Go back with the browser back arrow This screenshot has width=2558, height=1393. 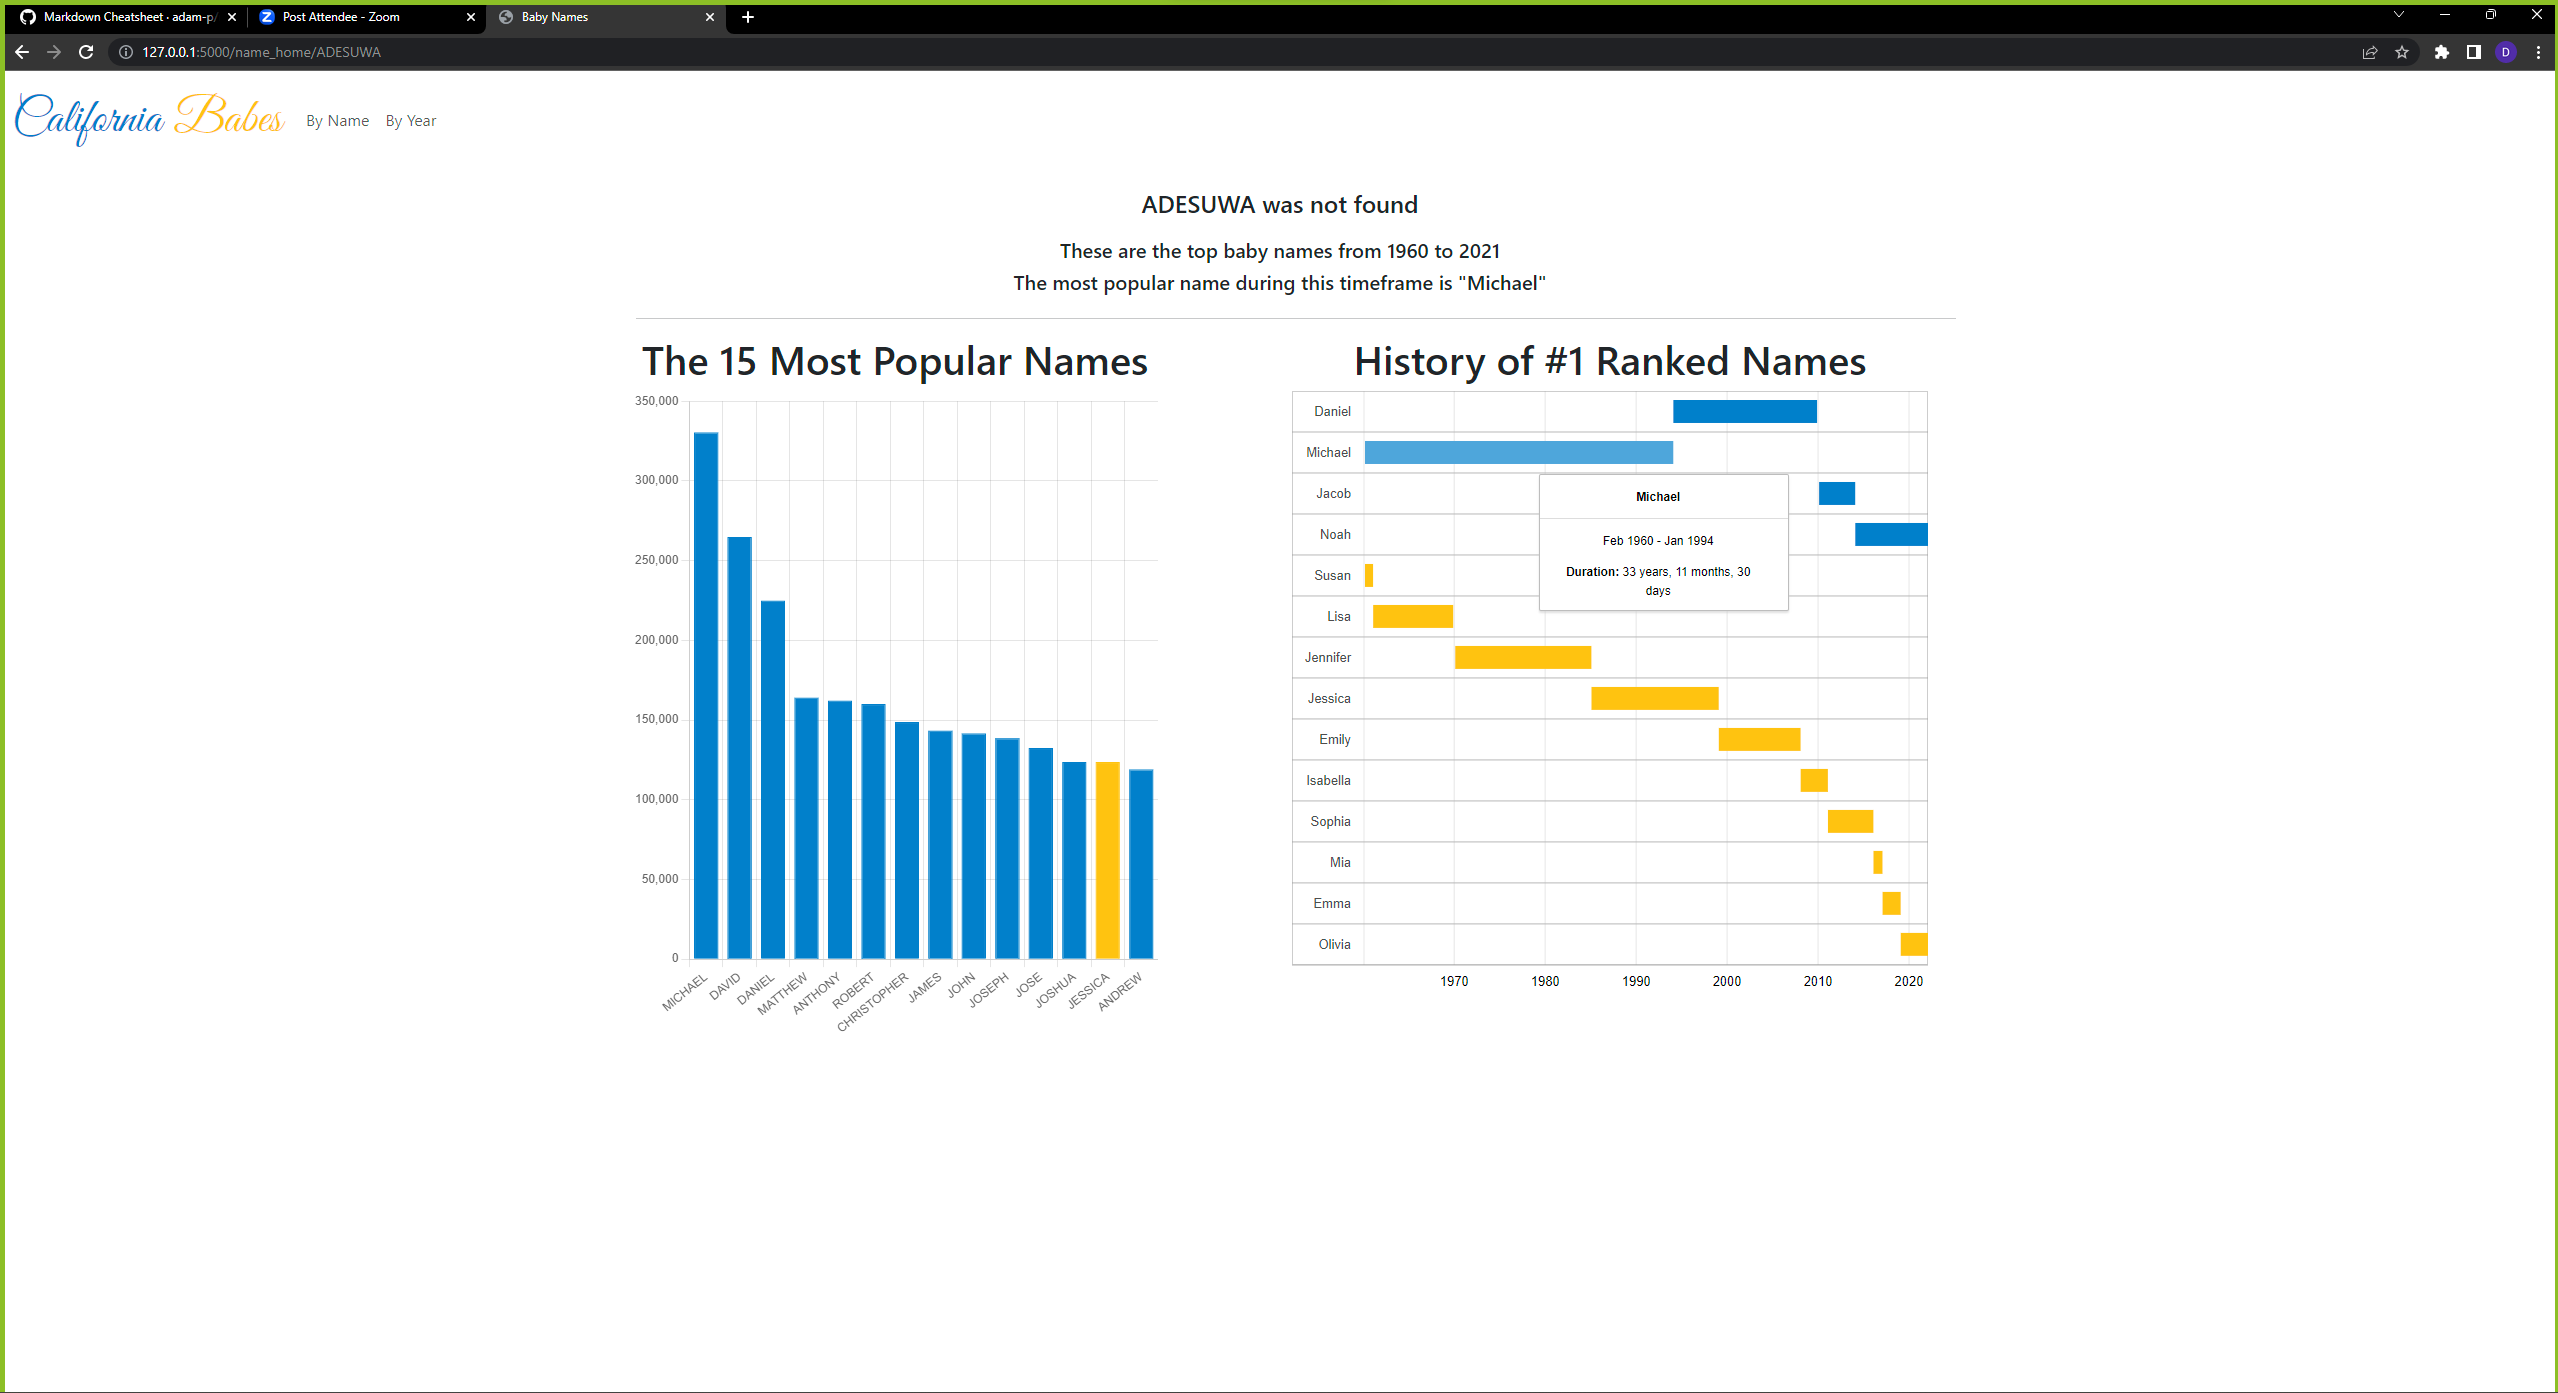point(22,52)
